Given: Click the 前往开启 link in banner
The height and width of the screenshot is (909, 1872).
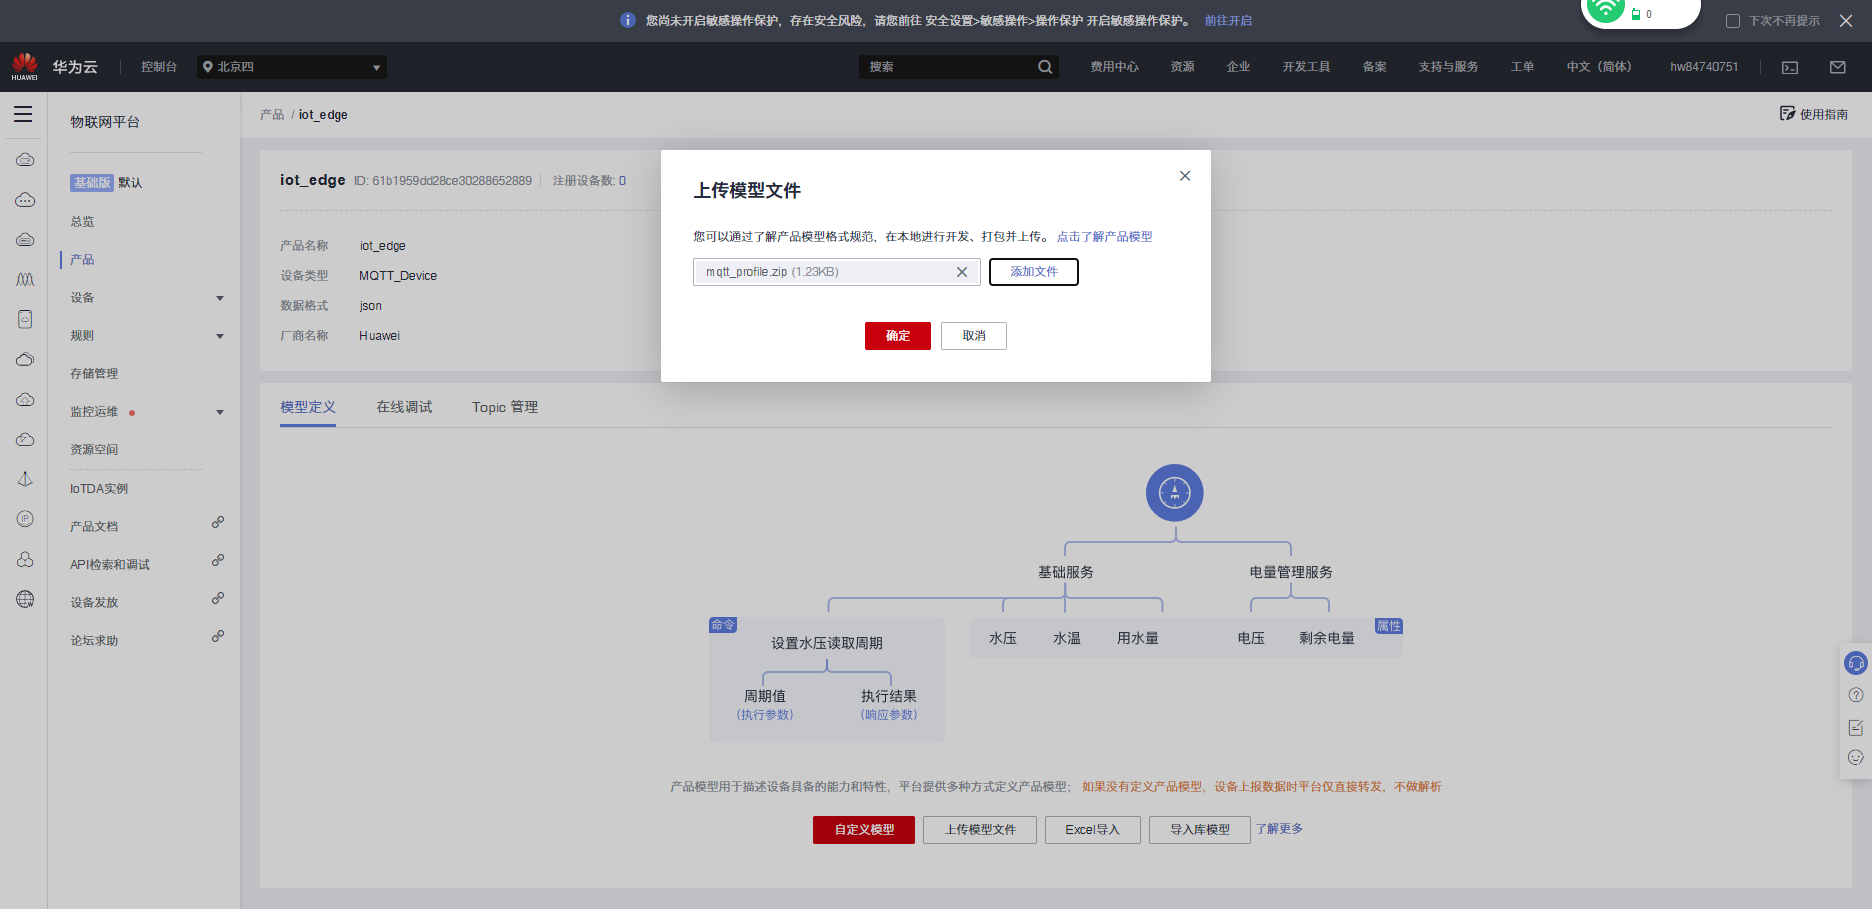Looking at the screenshot, I should click(1228, 20).
